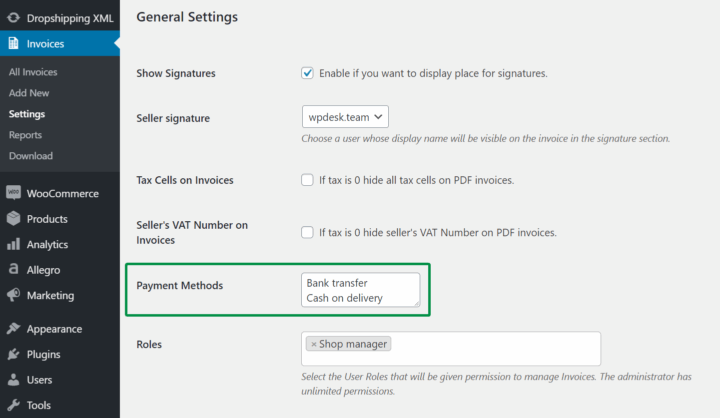
Task: Click the Allegro sidebar icon
Action: point(14,270)
